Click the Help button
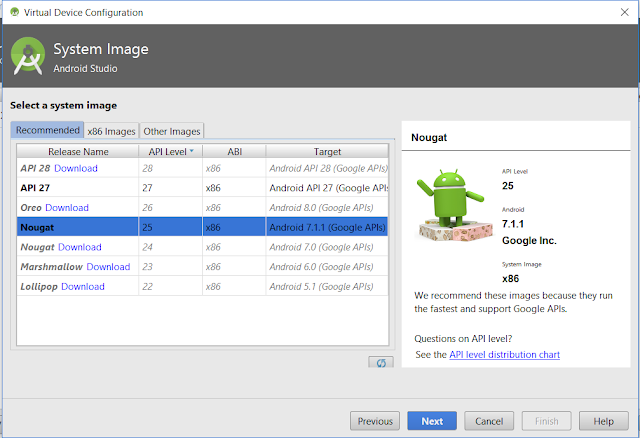640x438 pixels. pos(603,421)
